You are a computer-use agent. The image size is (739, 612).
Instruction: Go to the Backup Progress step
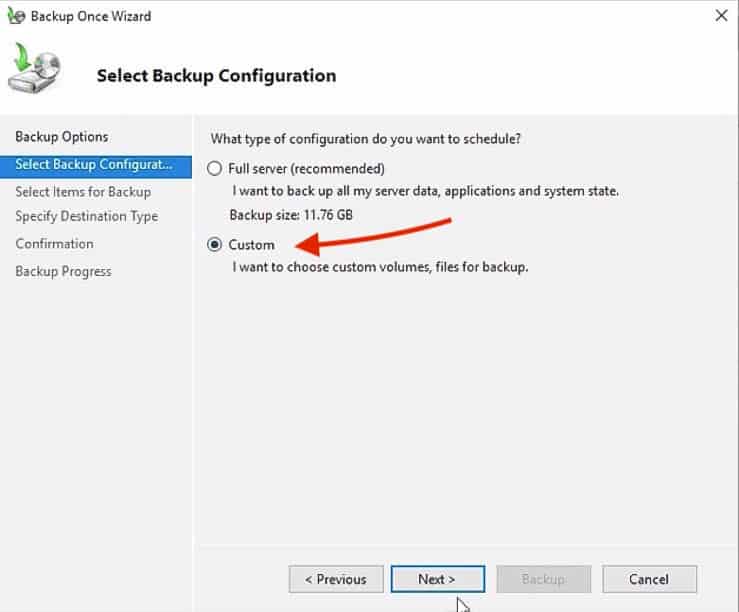(x=63, y=271)
